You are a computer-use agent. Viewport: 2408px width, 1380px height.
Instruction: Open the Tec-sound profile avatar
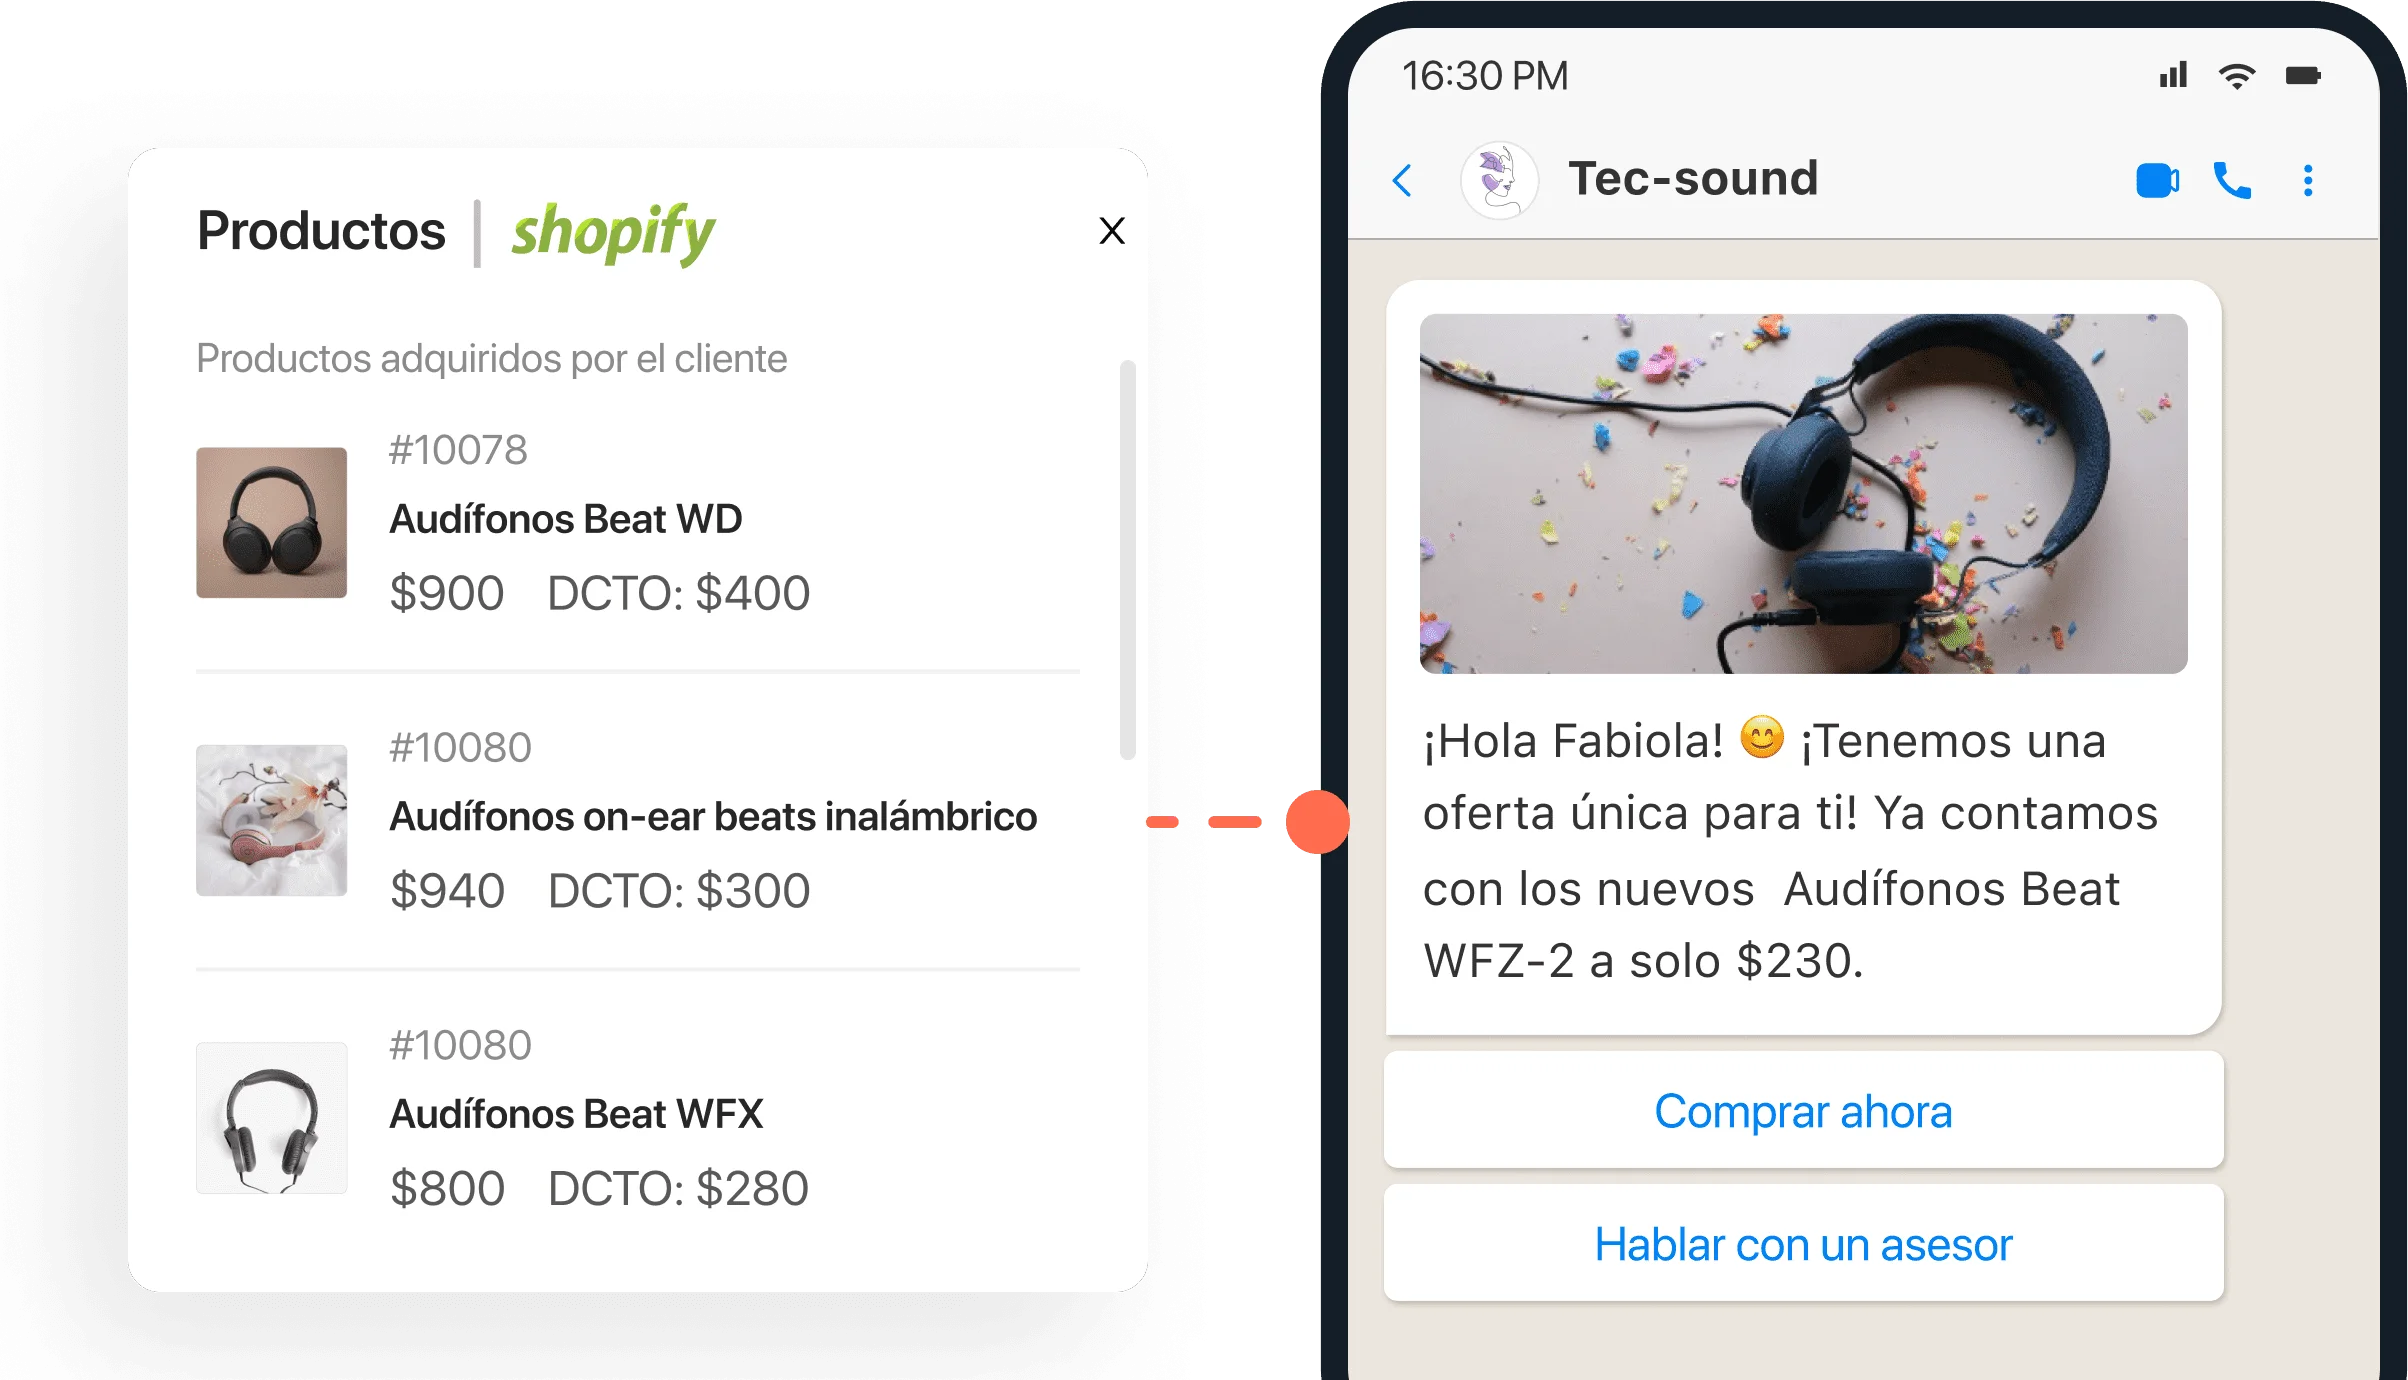coord(1499,181)
